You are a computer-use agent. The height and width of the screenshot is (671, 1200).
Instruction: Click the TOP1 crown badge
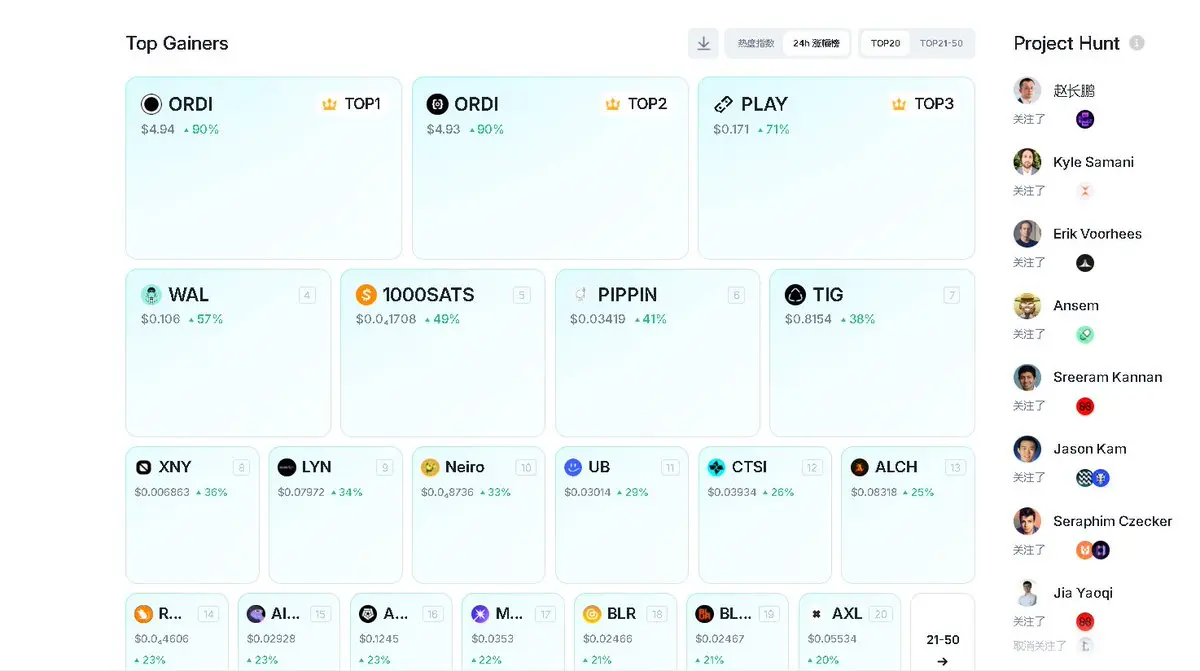tap(350, 104)
